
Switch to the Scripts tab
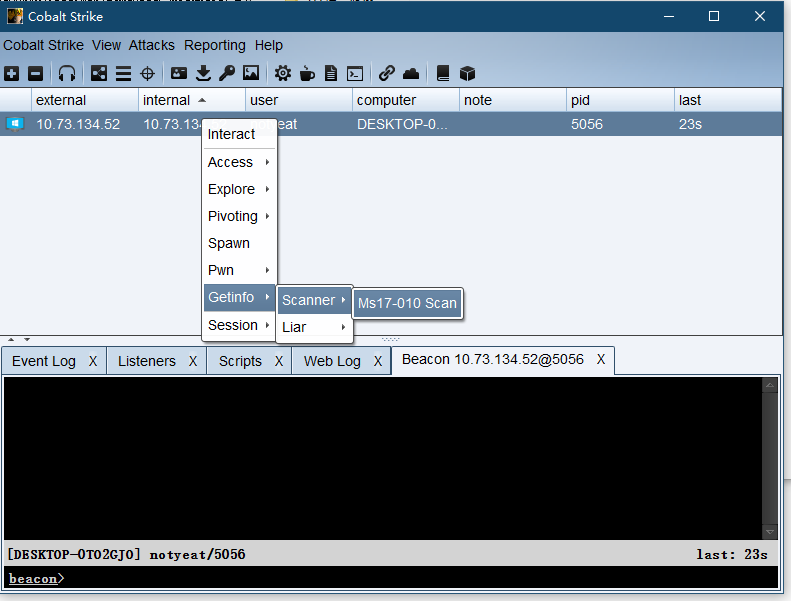coord(240,361)
